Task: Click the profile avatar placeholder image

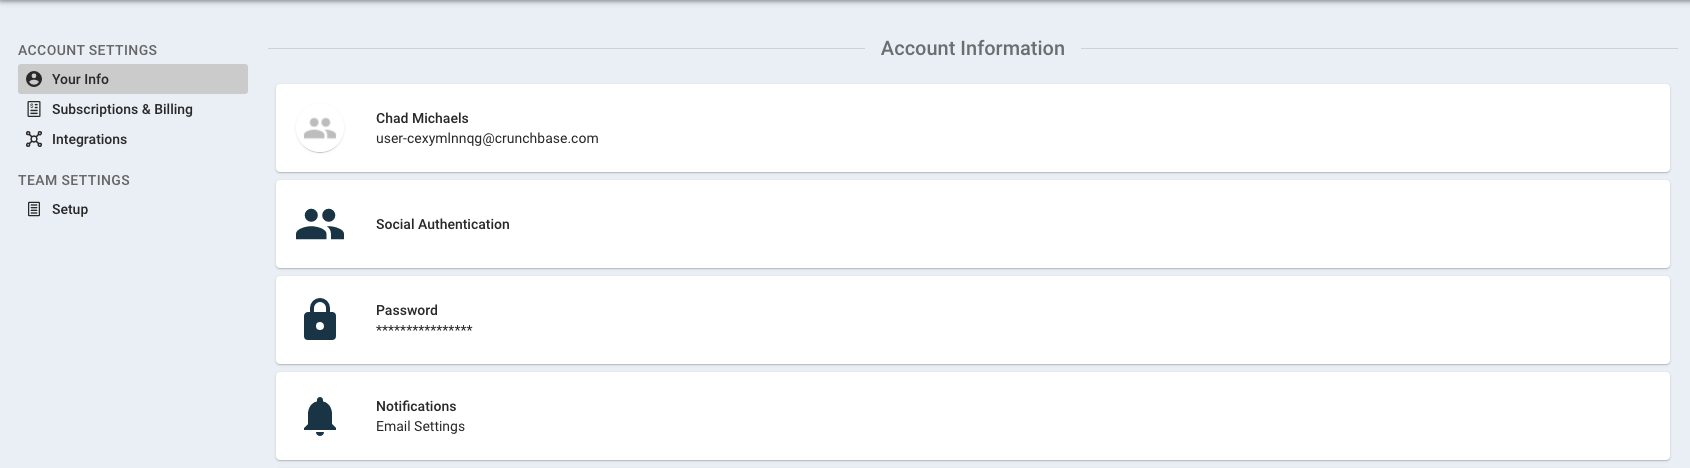Action: point(320,128)
